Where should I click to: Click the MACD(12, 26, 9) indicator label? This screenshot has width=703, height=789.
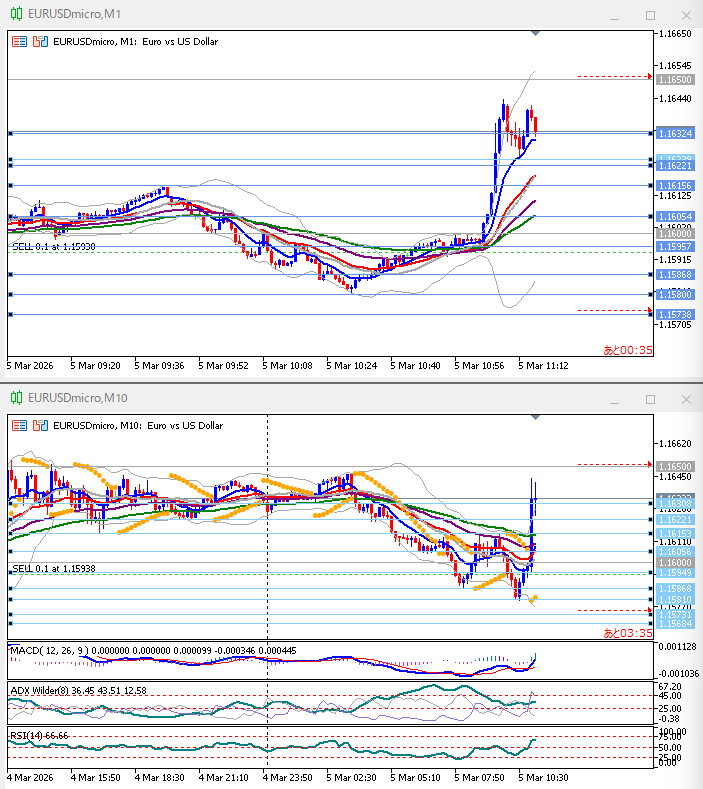tap(48, 651)
